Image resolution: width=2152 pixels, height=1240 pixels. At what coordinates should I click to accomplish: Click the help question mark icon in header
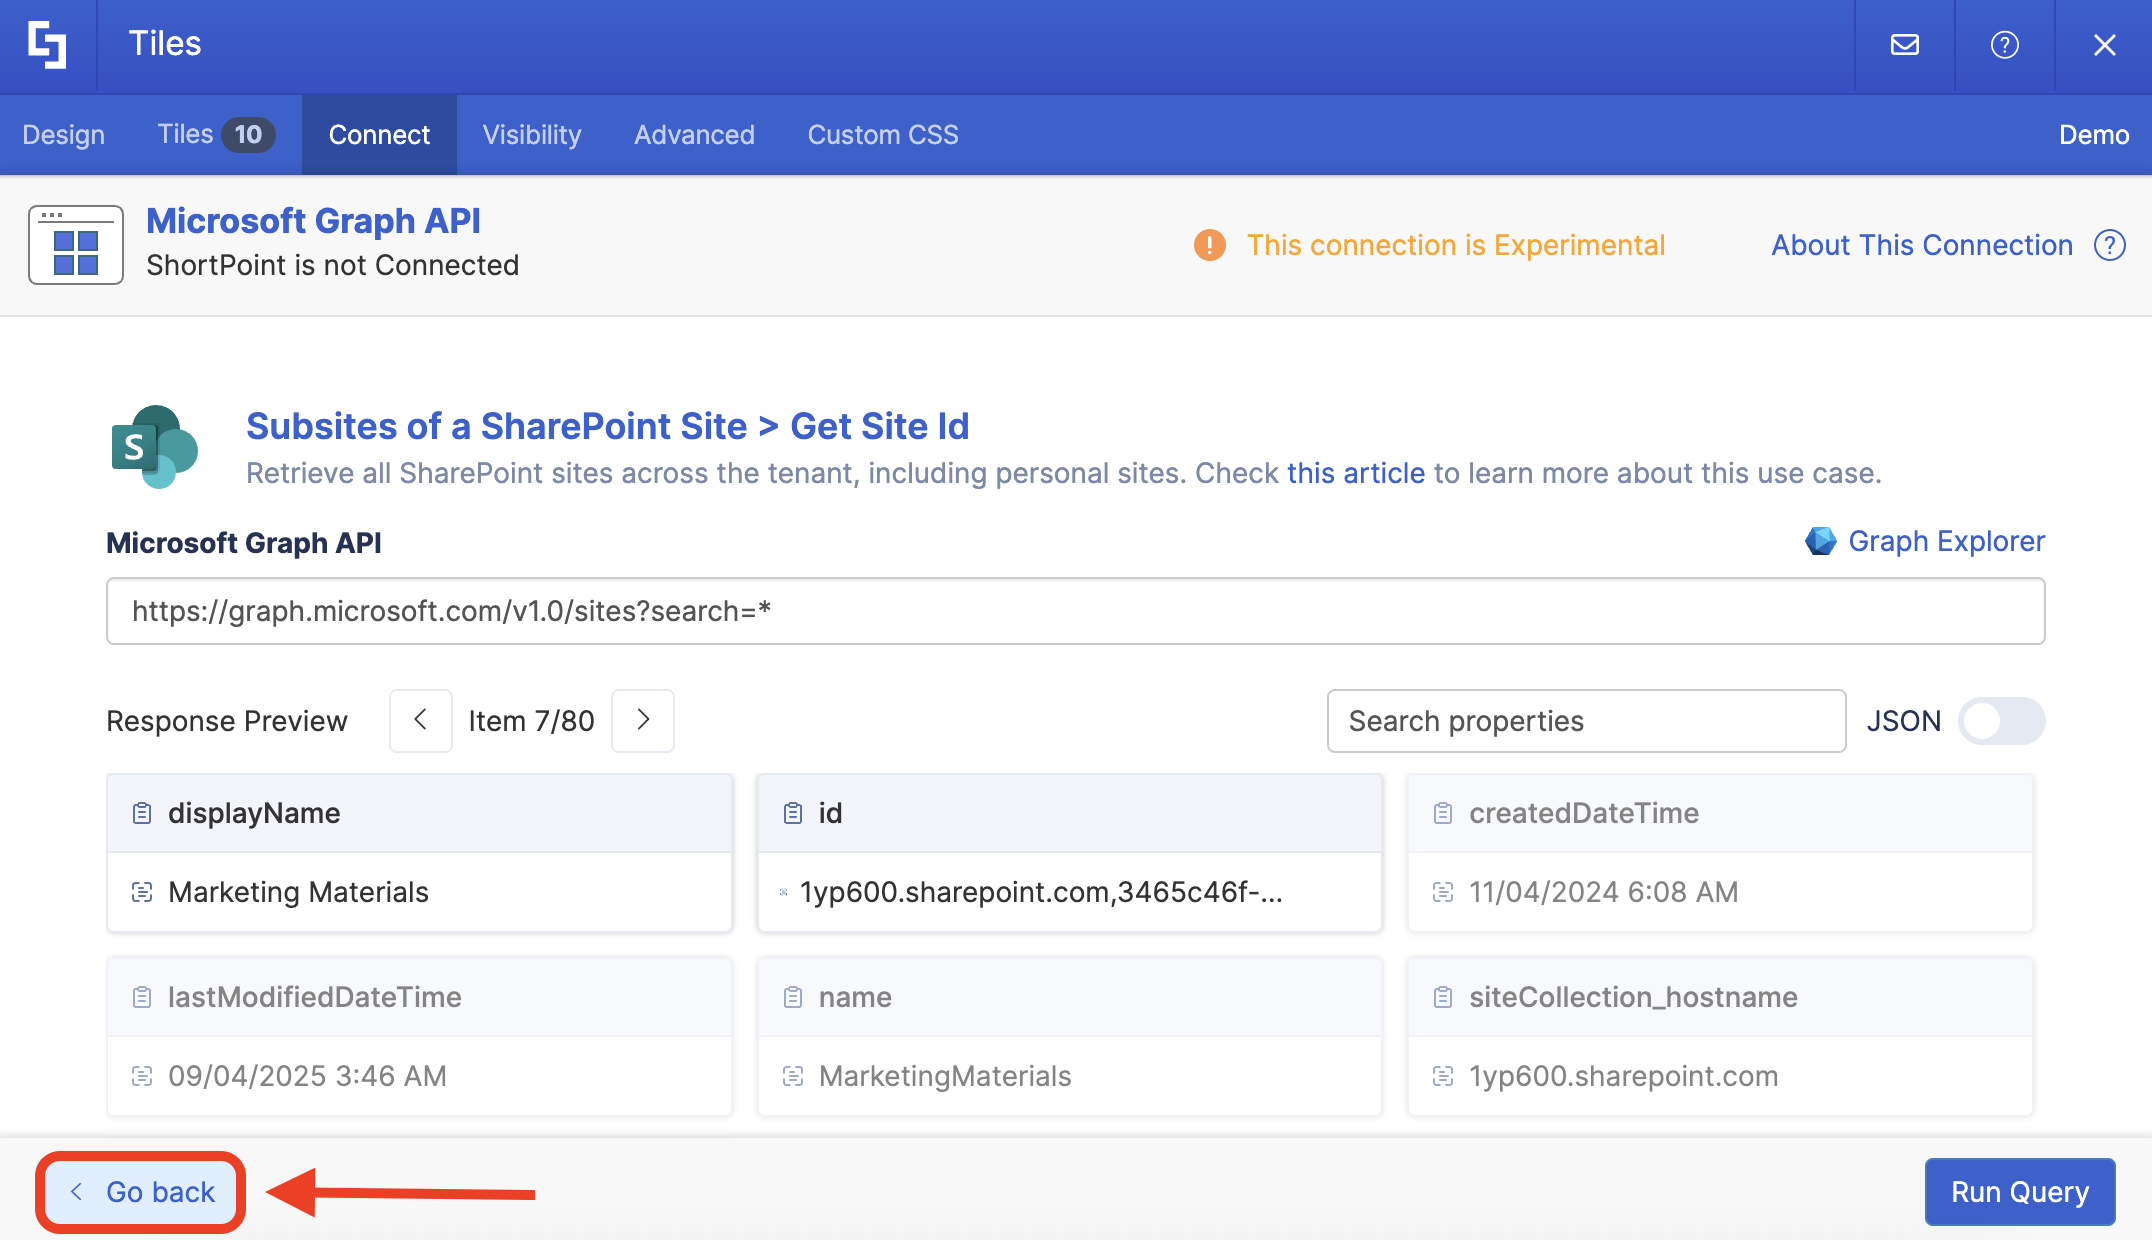(2004, 45)
